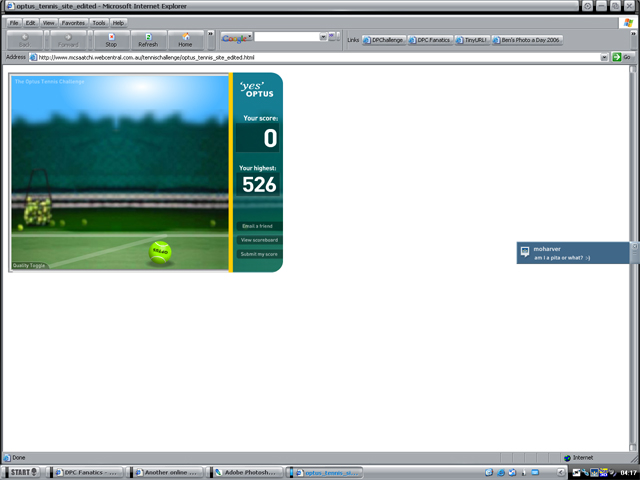
Task: Click the Done status page icon
Action: [7, 458]
